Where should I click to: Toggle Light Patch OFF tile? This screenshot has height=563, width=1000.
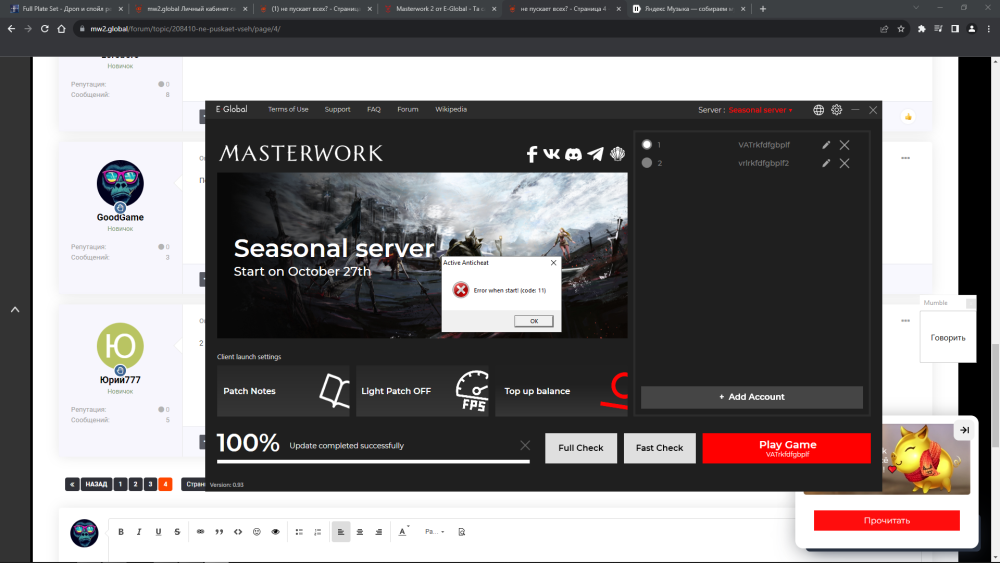pyautogui.click(x=422, y=391)
